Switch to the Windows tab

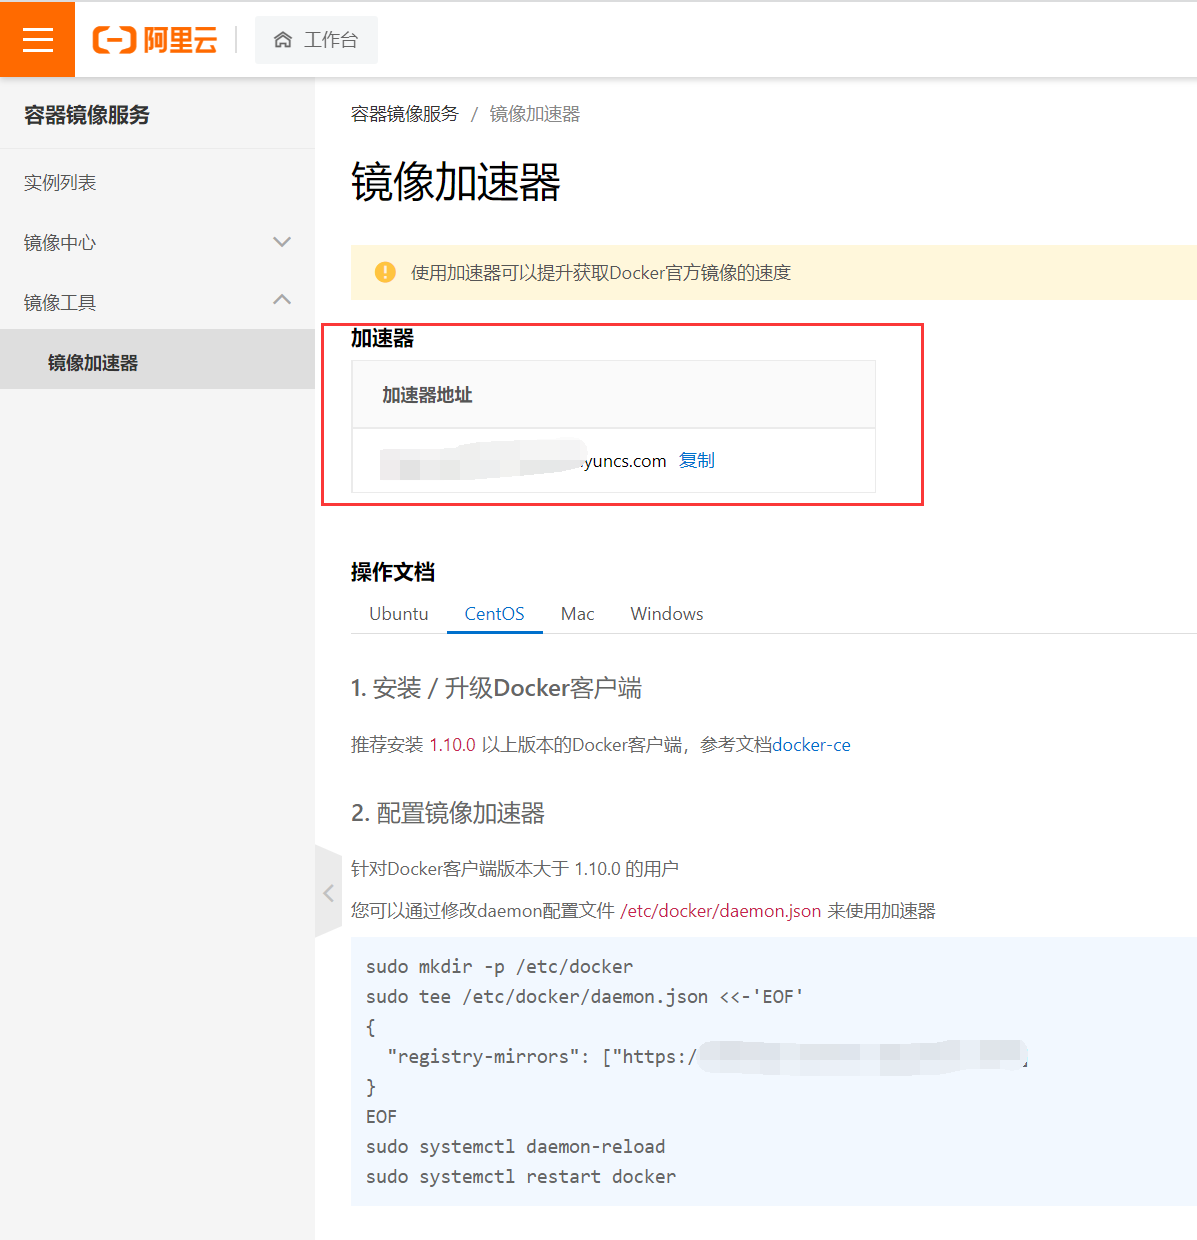pyautogui.click(x=667, y=614)
